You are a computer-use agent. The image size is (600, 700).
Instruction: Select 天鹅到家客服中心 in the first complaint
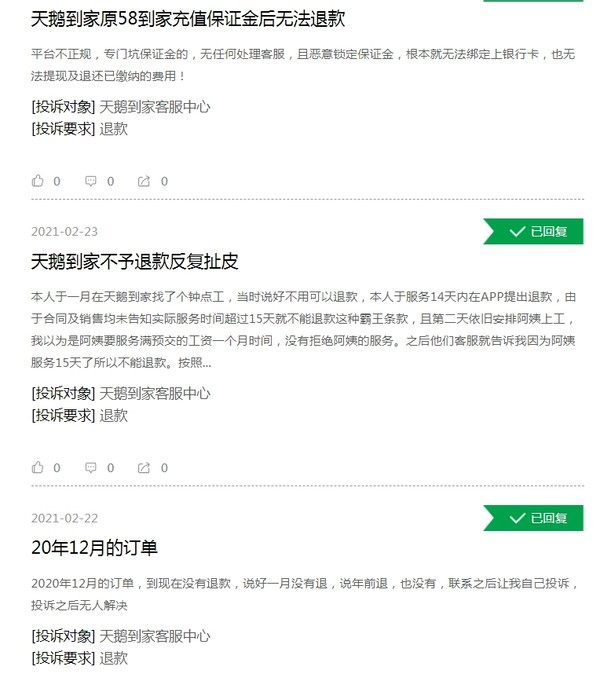click(x=154, y=107)
